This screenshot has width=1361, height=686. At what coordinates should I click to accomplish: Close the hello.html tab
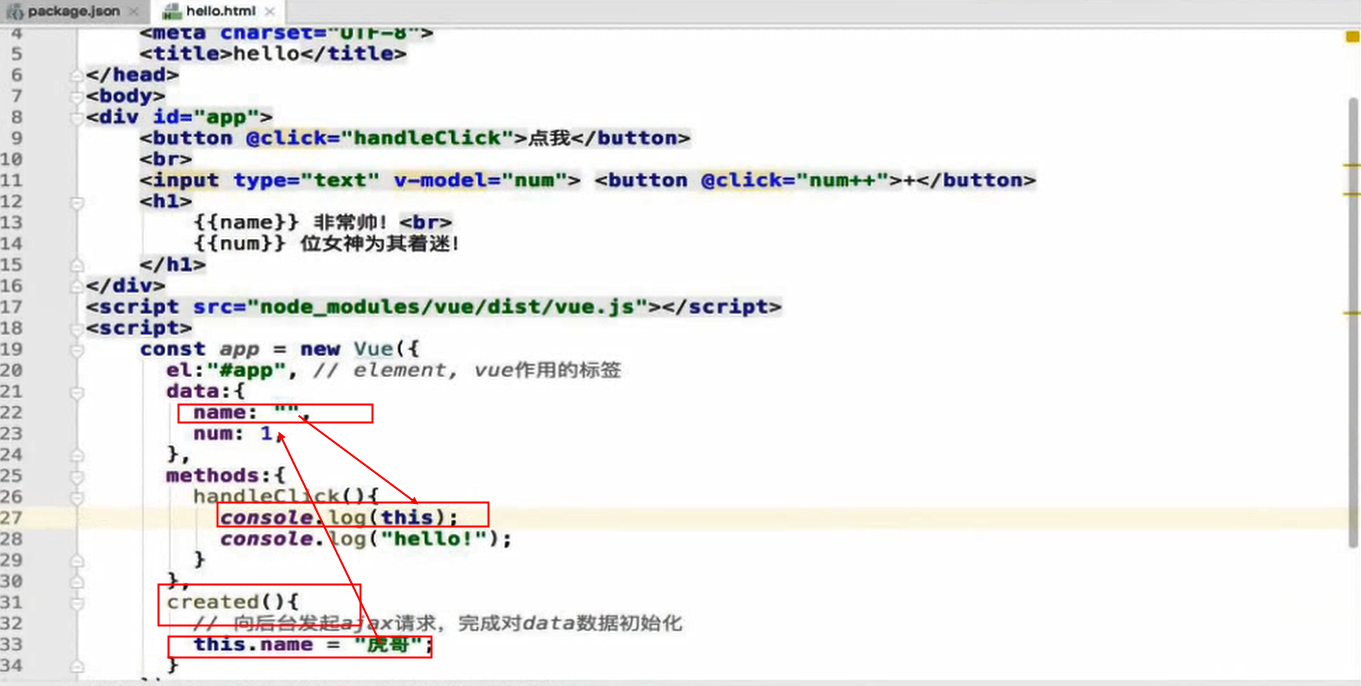[x=270, y=12]
